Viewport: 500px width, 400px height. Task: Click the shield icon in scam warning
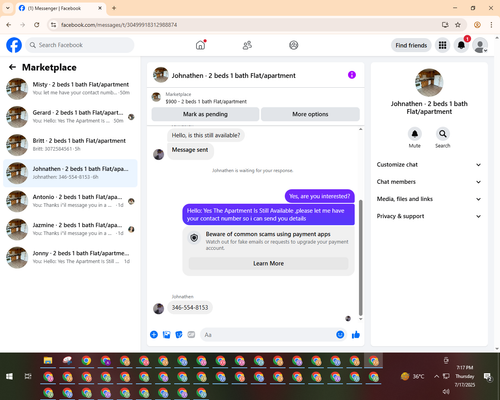coord(194,238)
